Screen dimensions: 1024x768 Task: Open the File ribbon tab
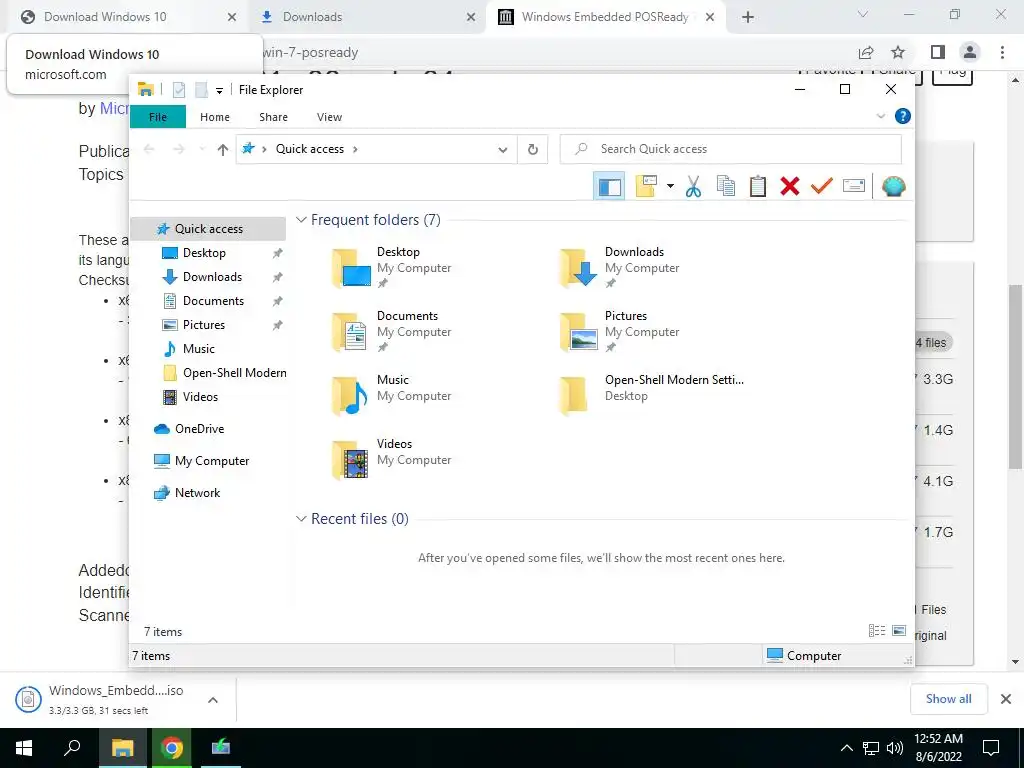click(x=158, y=117)
